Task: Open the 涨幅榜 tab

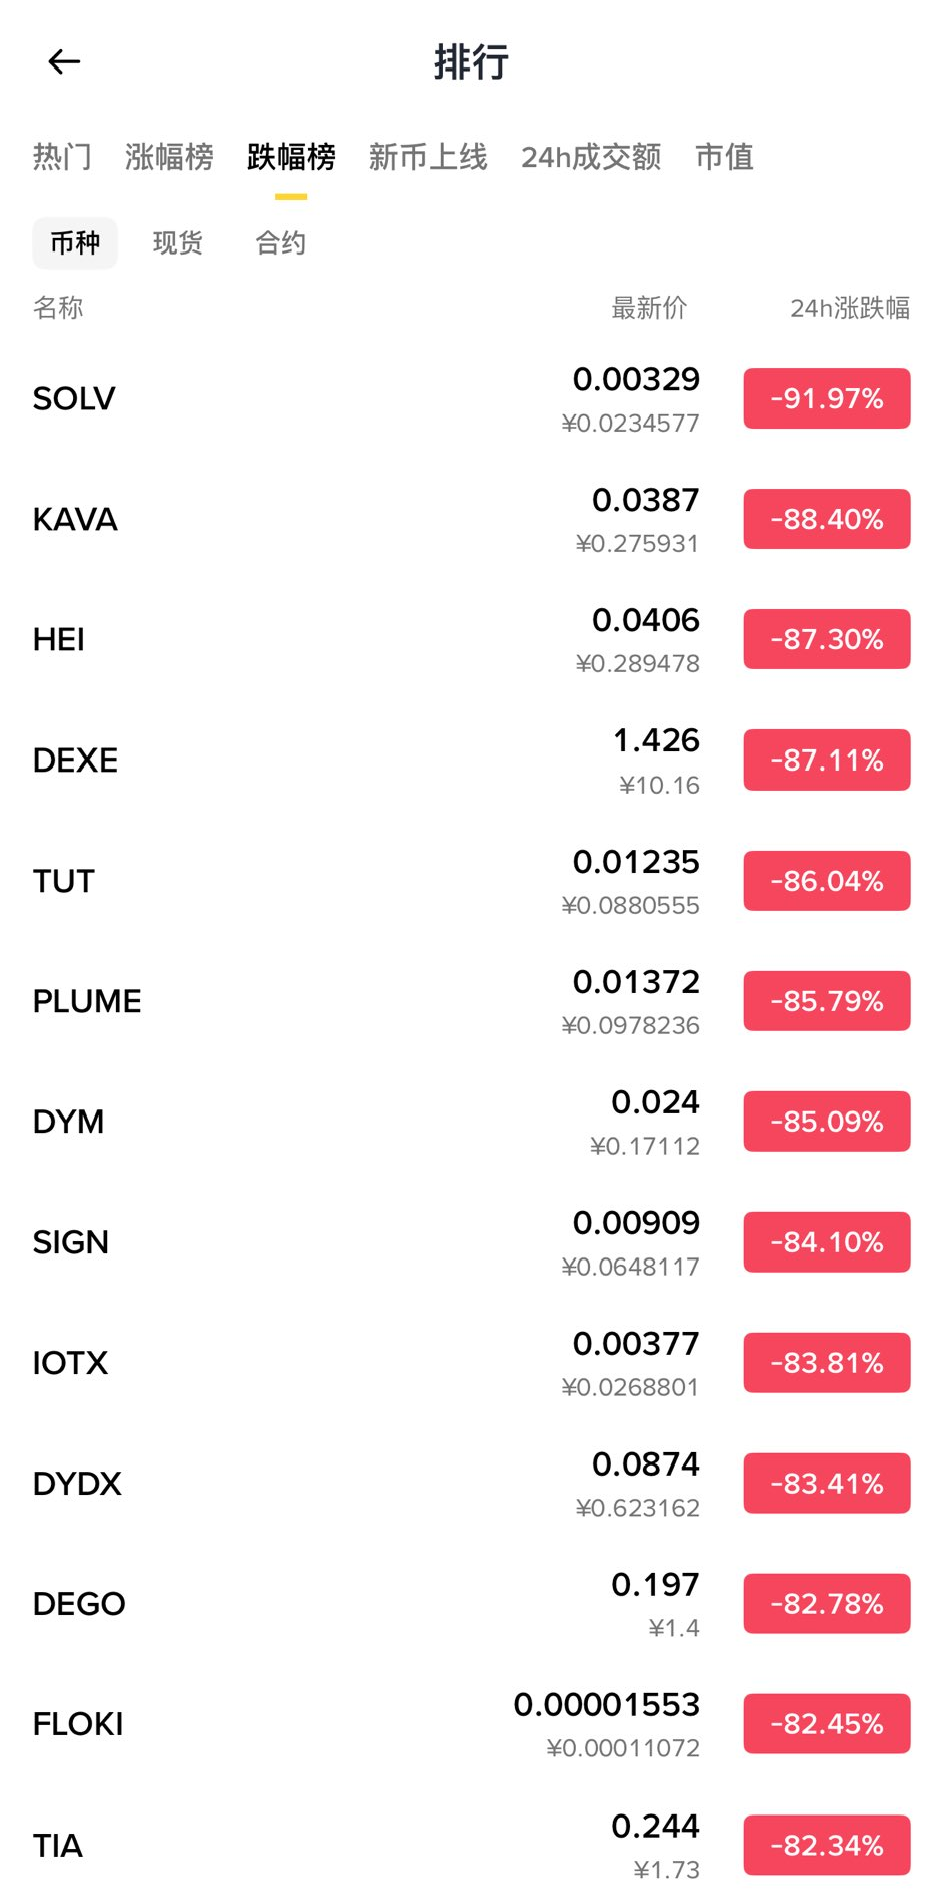Action: tap(169, 157)
